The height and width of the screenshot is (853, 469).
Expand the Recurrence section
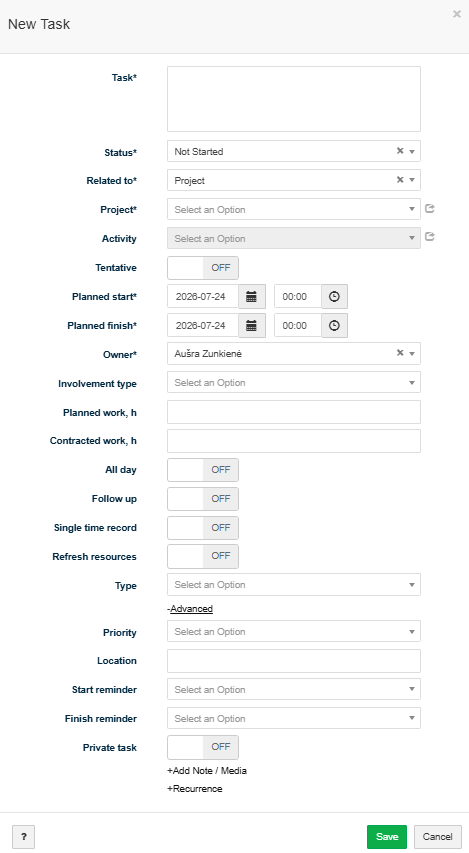(195, 789)
